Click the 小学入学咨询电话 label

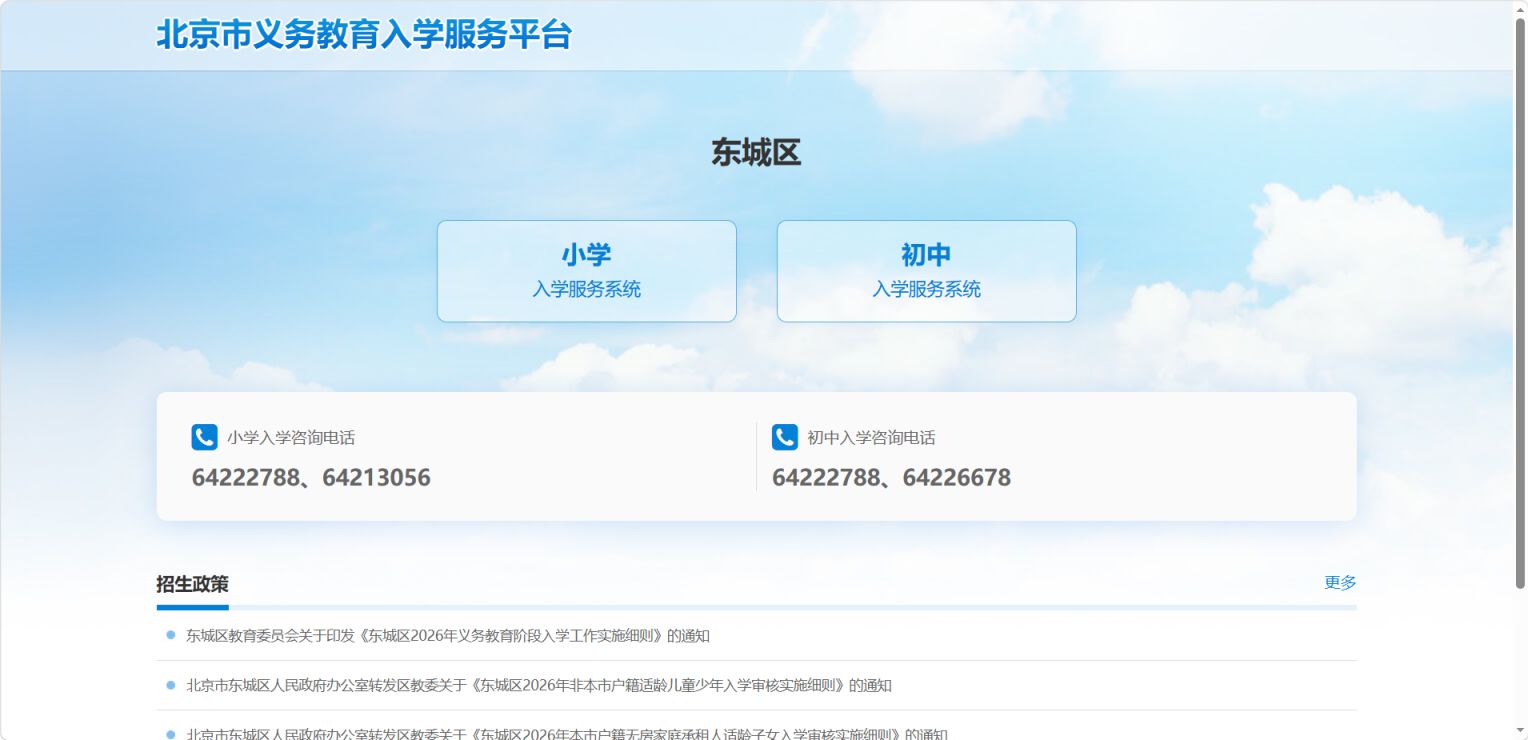point(291,438)
